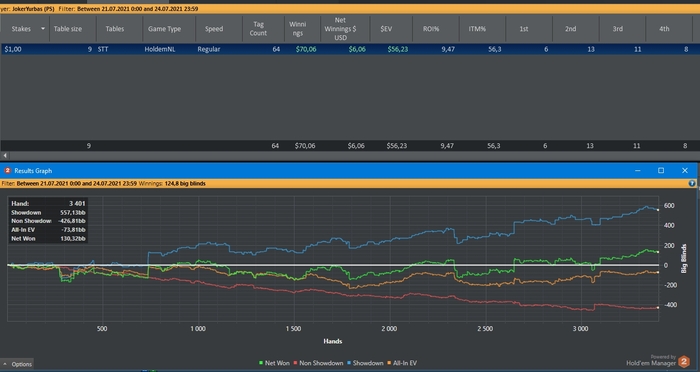Toggle the Net Won legend series
The width and height of the screenshot is (700, 372).
tap(274, 363)
